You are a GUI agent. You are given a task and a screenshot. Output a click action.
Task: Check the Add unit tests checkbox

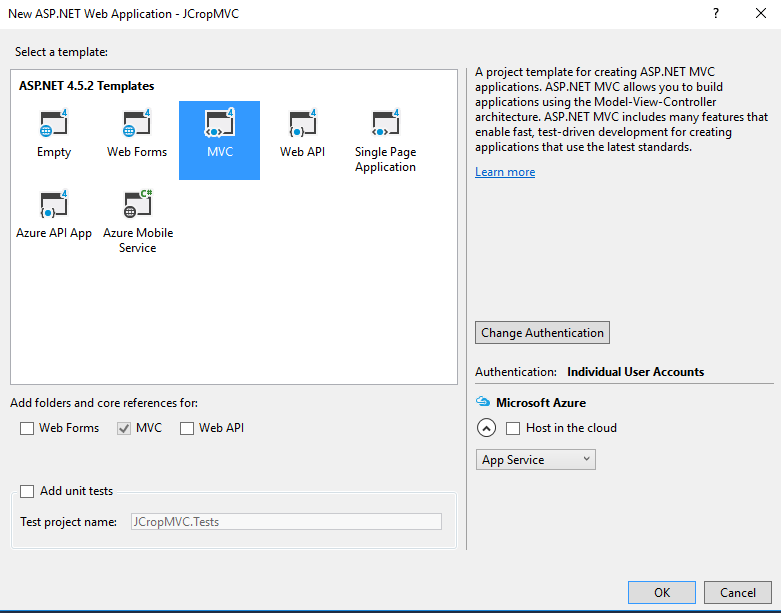(27, 491)
